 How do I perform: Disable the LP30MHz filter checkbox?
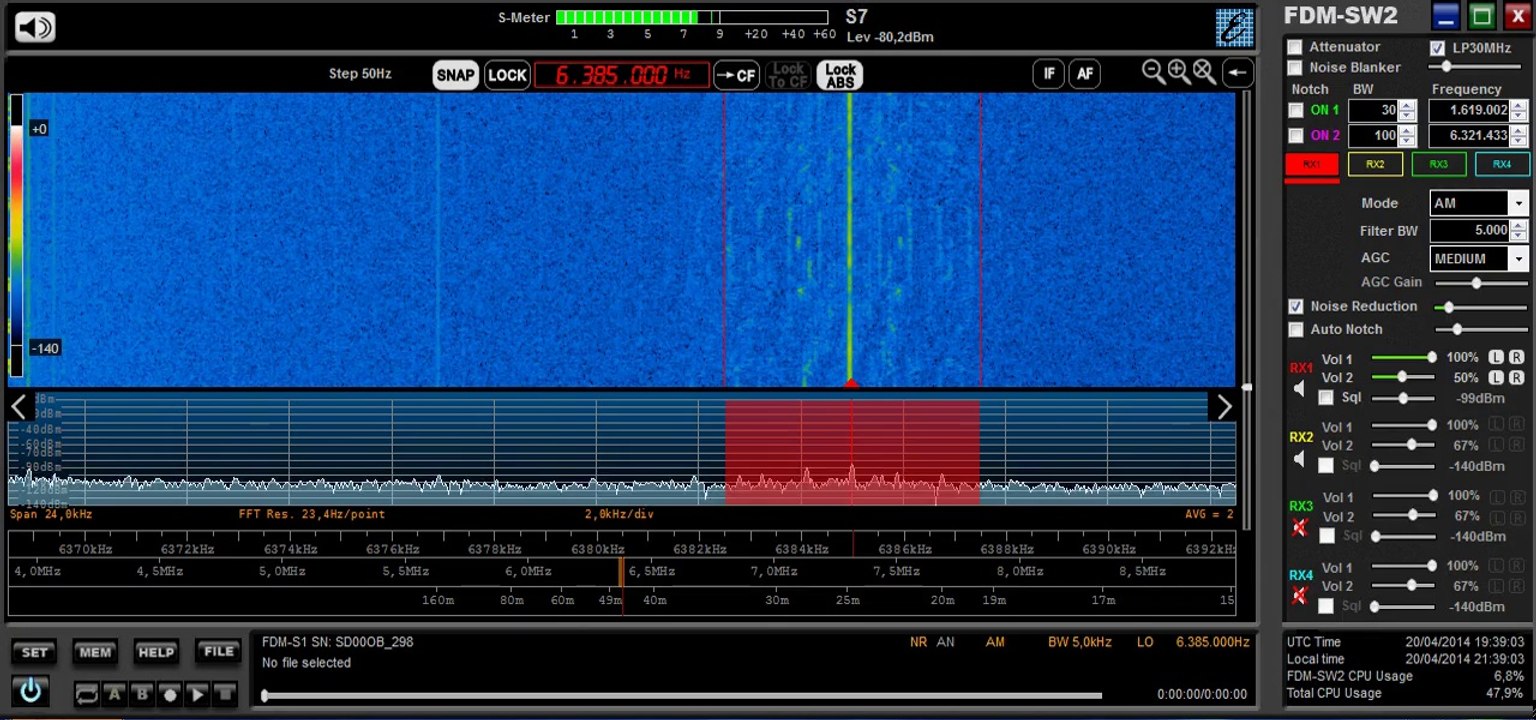(1437, 48)
